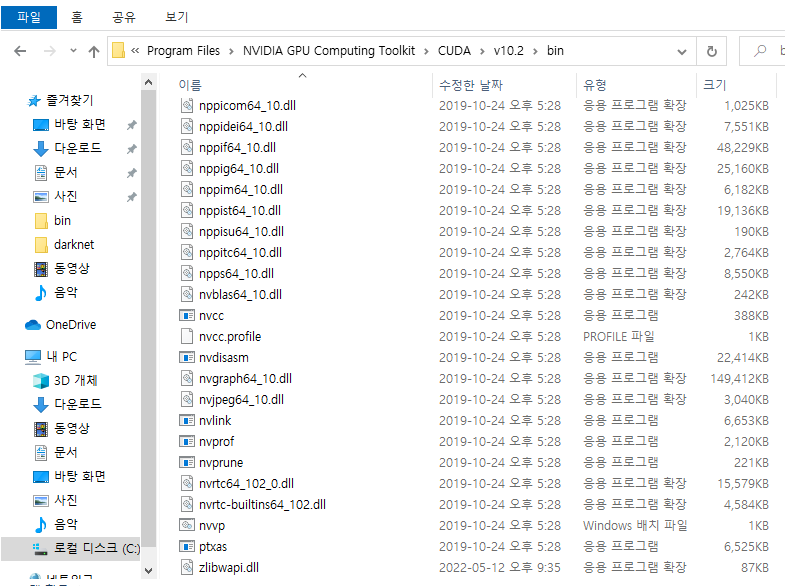The height and width of the screenshot is (586, 785).
Task: Refresh the bin folder view
Action: (711, 51)
